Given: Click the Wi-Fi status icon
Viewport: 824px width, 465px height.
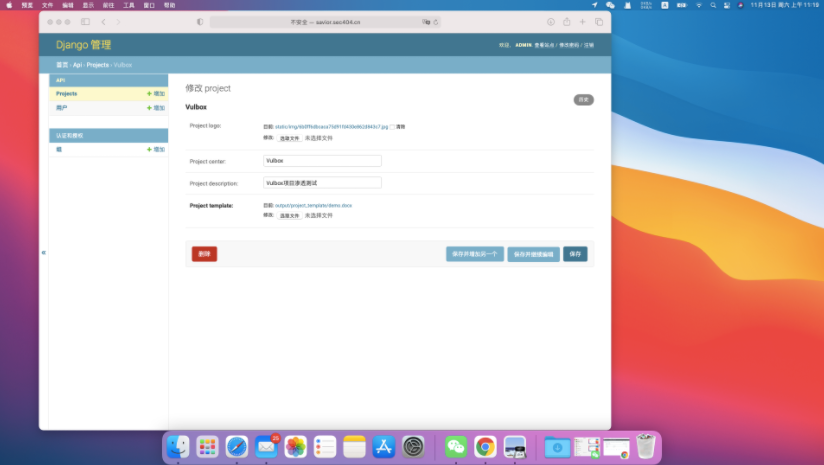Looking at the screenshot, I should coord(699,5).
